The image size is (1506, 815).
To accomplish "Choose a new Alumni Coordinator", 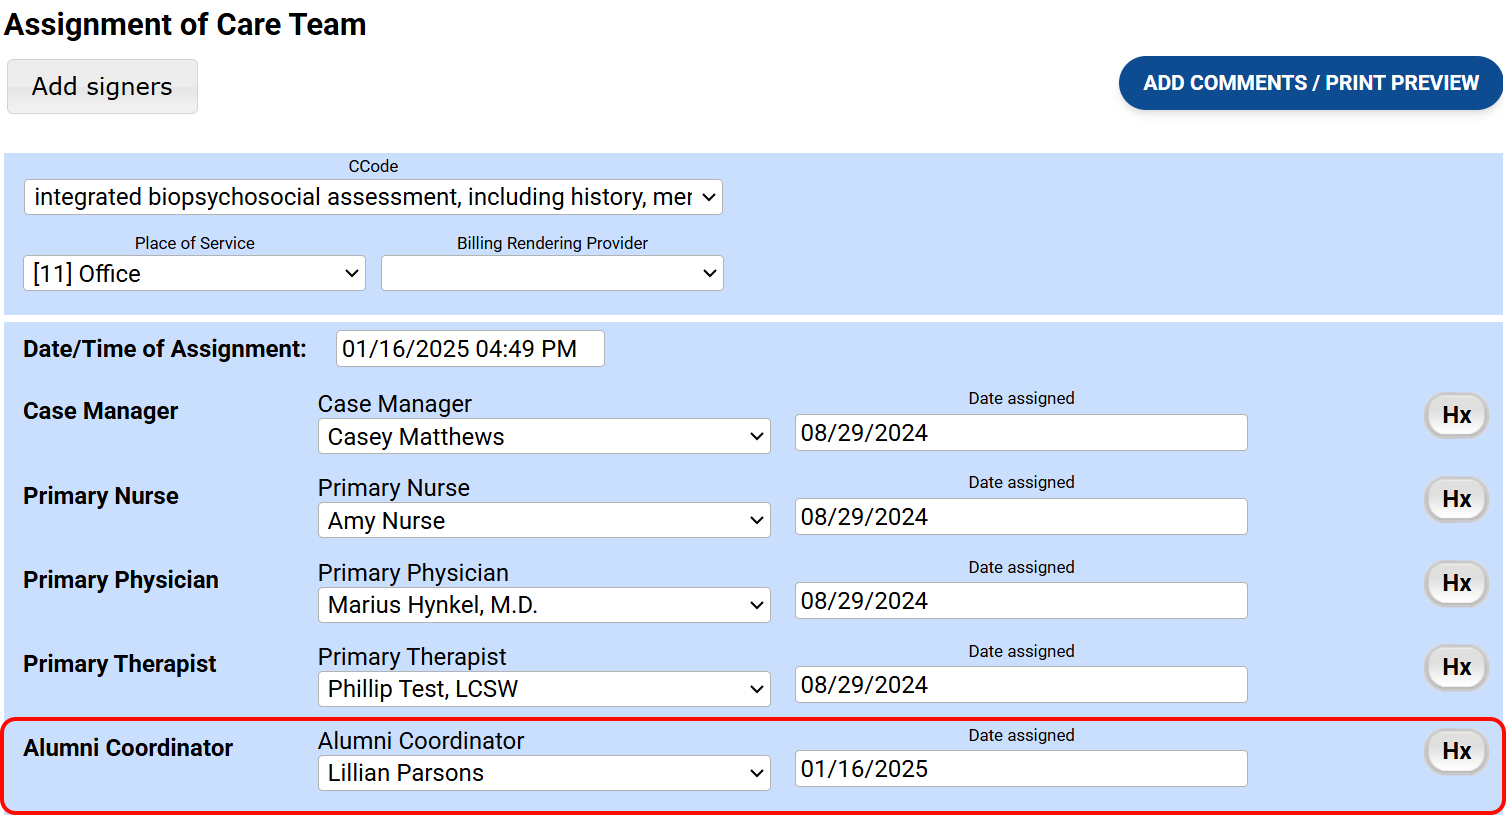I will click(x=544, y=773).
